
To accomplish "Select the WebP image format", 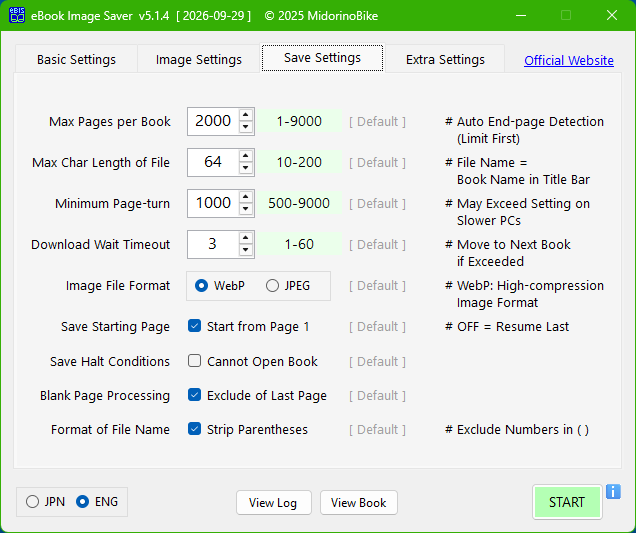I will (219, 286).
